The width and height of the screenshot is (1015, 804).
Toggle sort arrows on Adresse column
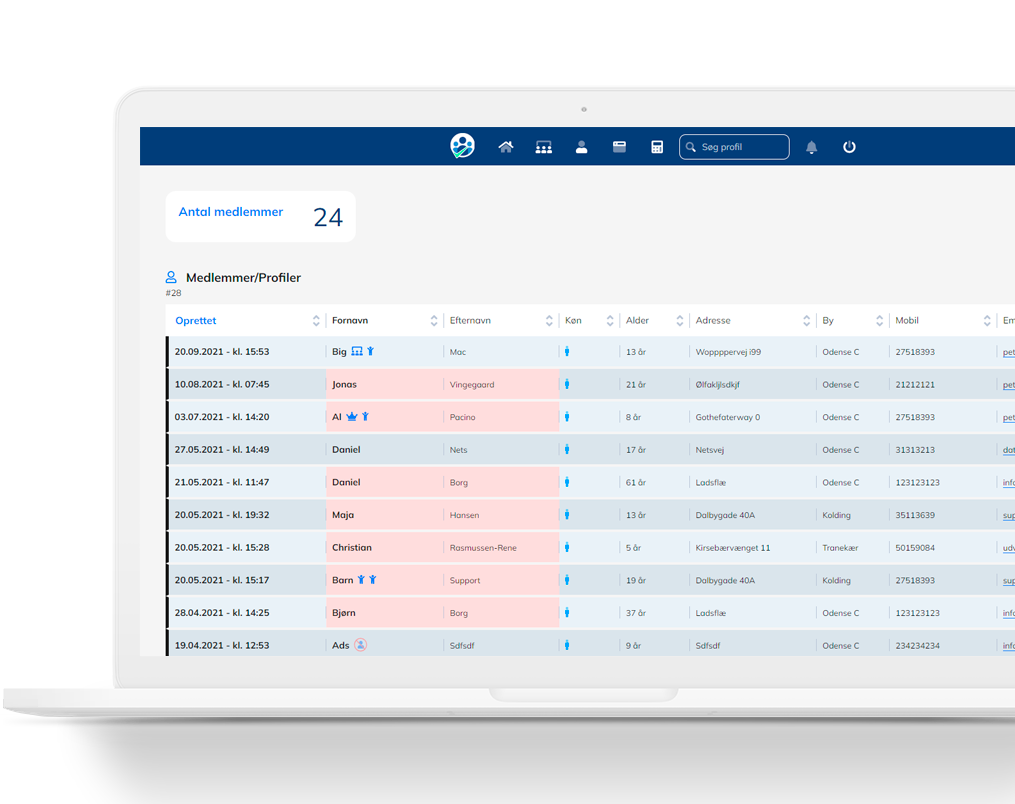806,321
